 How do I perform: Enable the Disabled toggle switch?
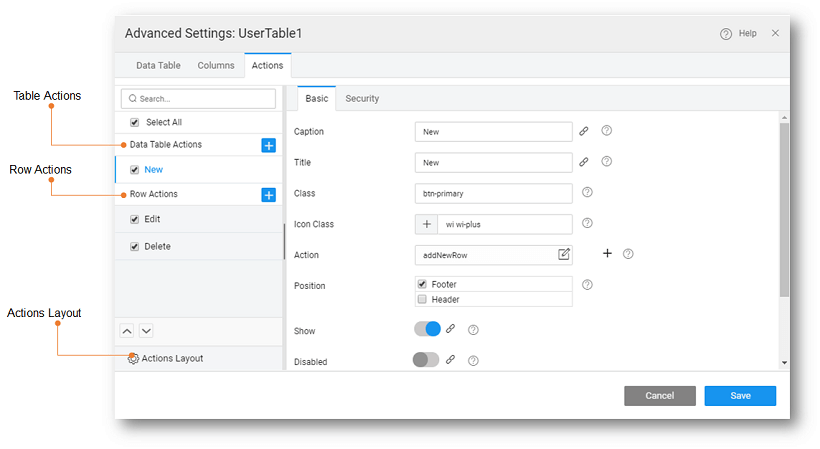point(426,360)
